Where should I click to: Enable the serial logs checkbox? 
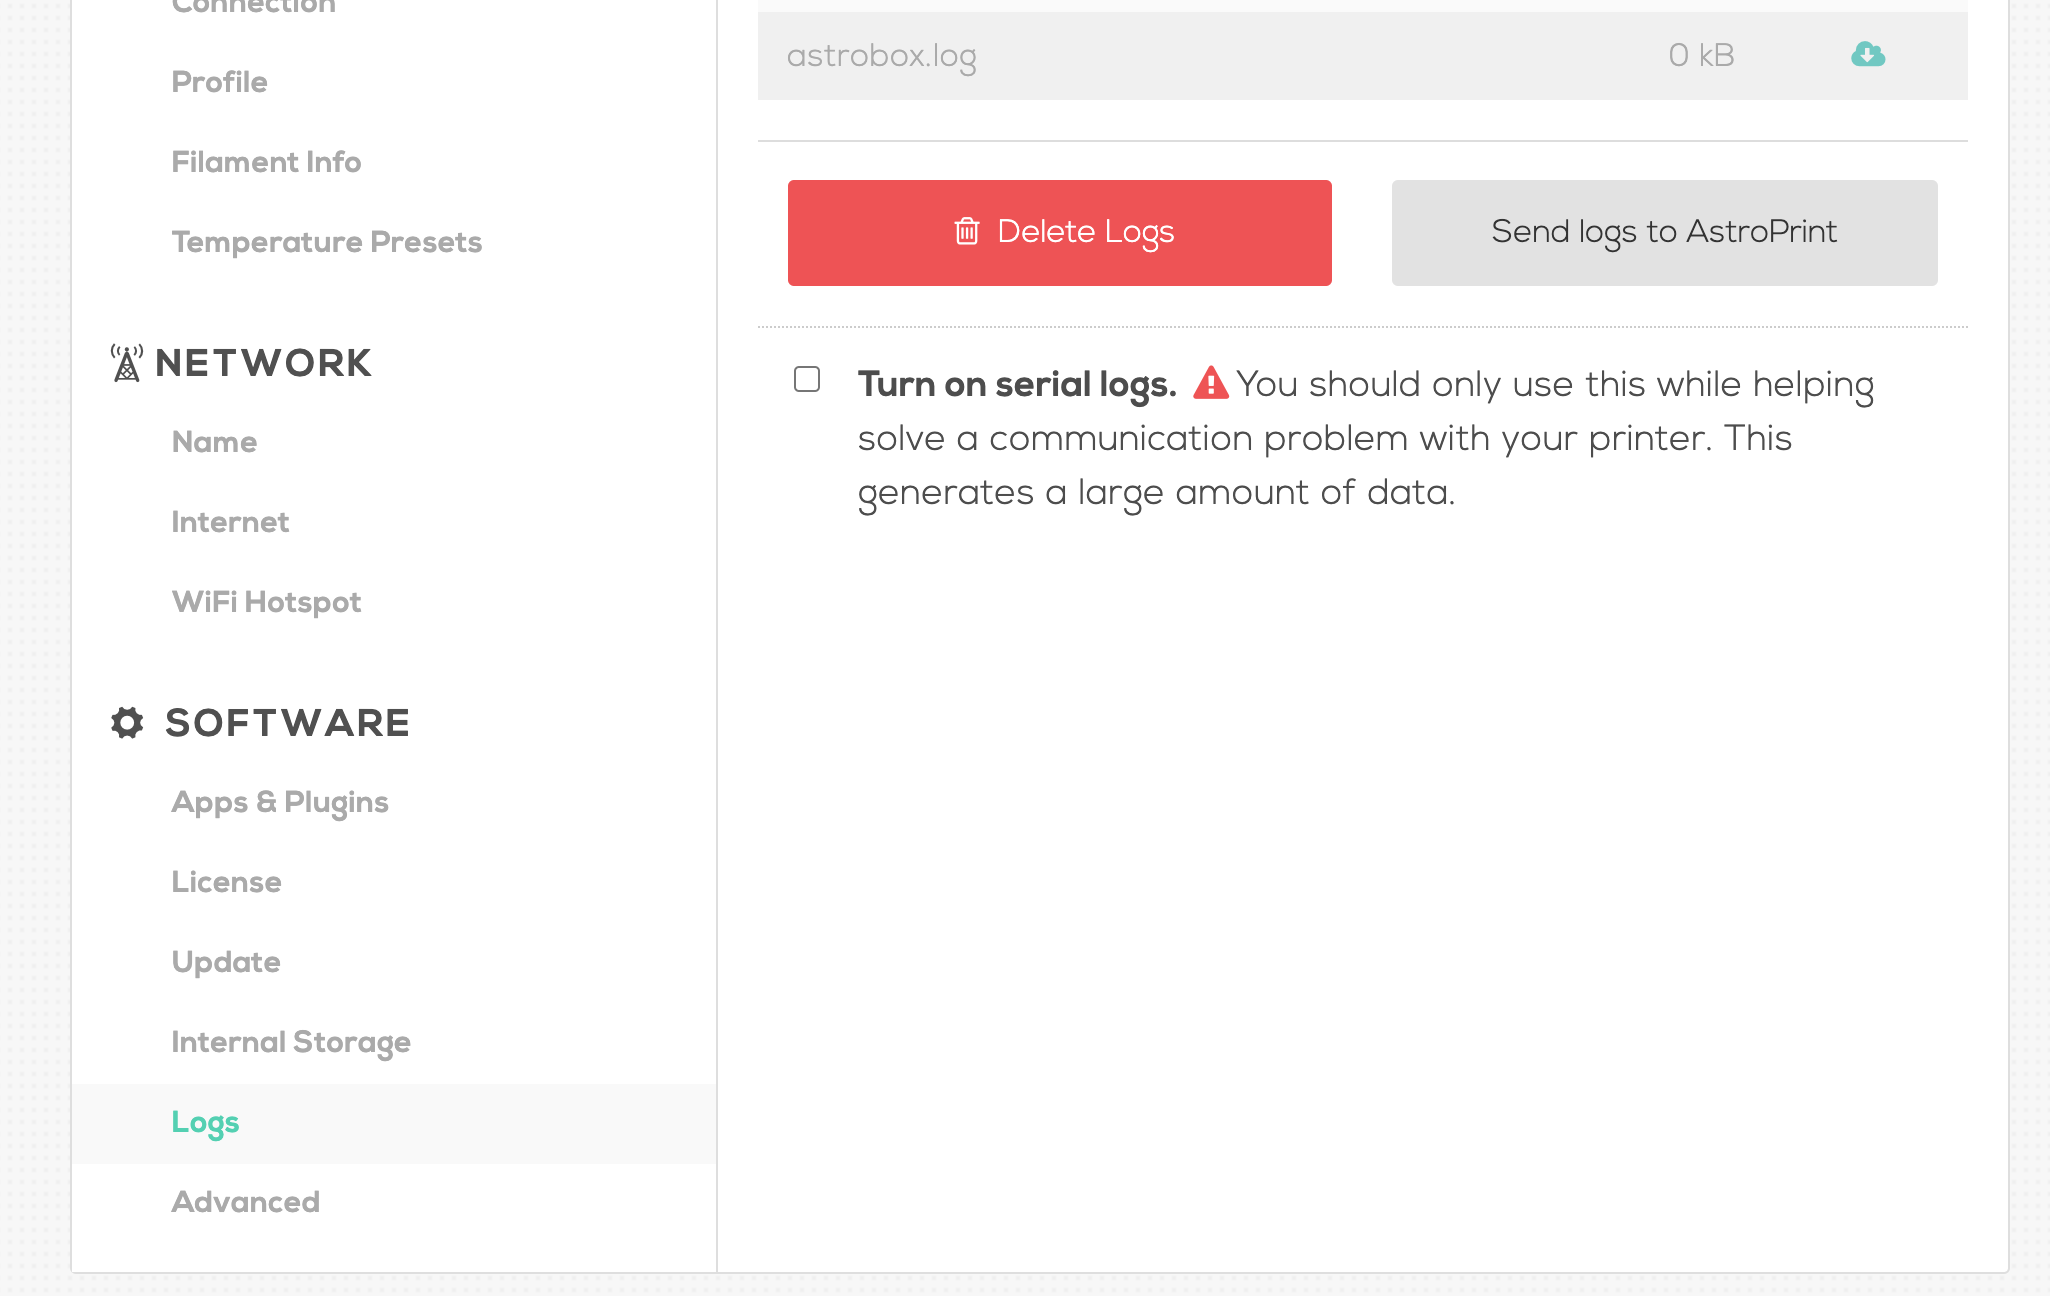pos(807,380)
